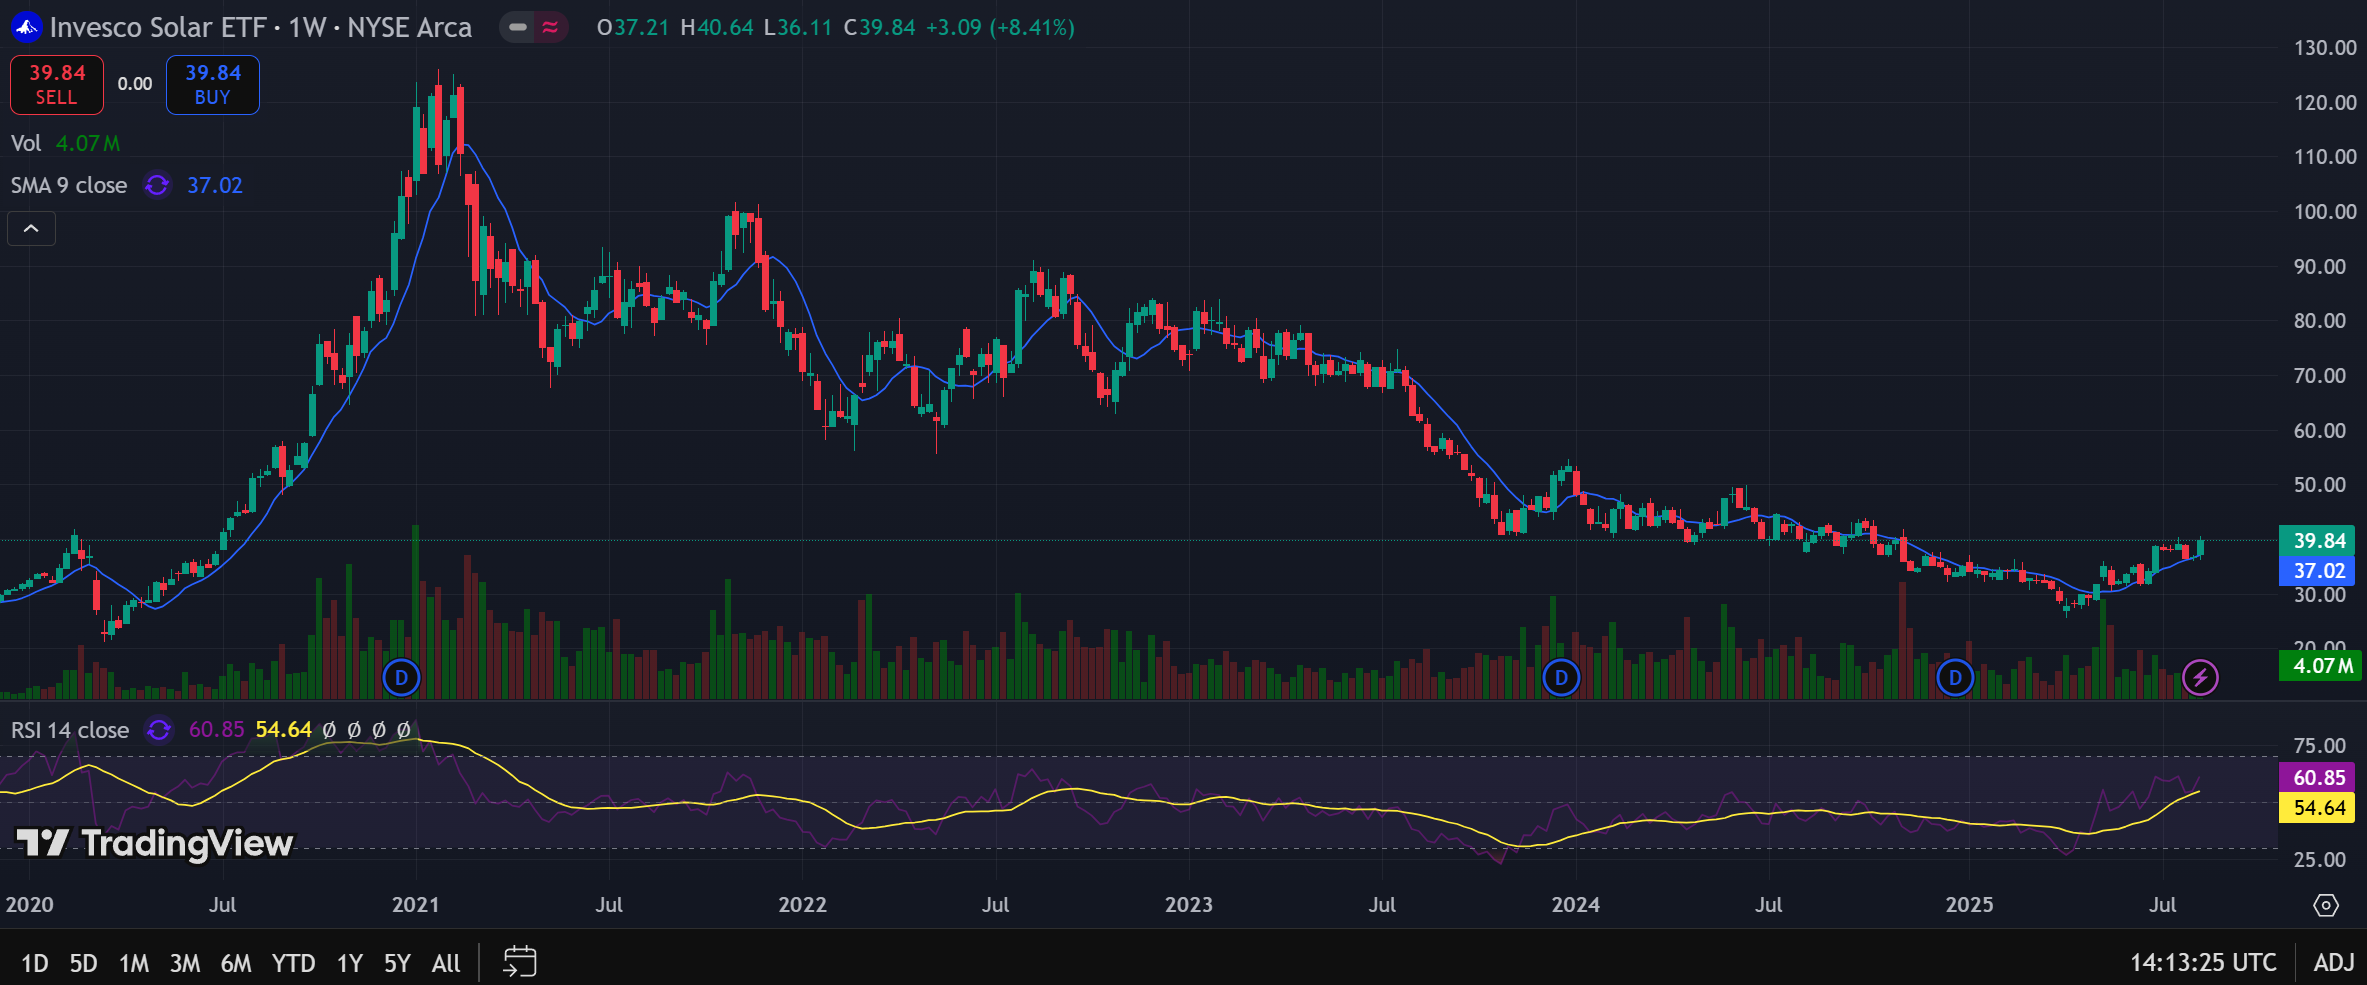Click the RSI MA value 54.64 in legend

point(284,730)
